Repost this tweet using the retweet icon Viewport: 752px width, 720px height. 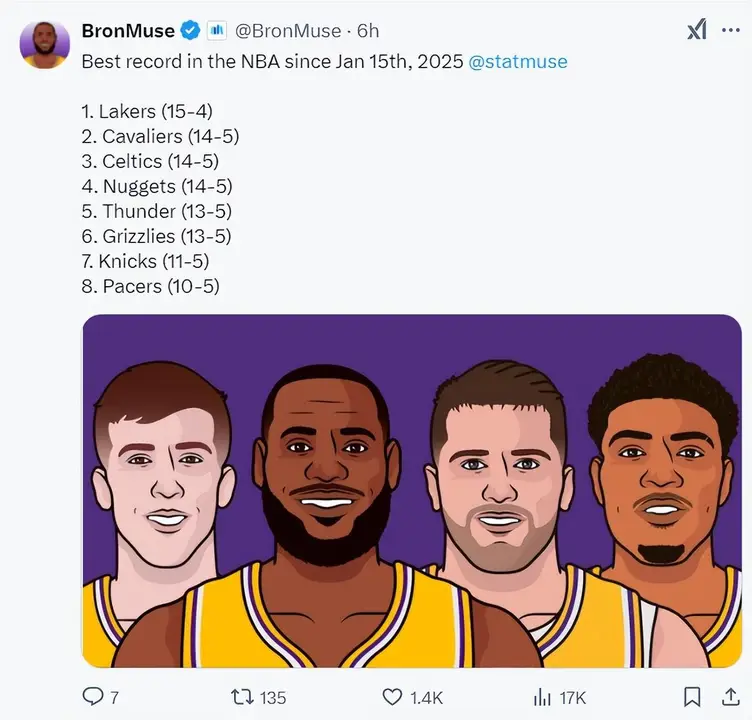(242, 696)
